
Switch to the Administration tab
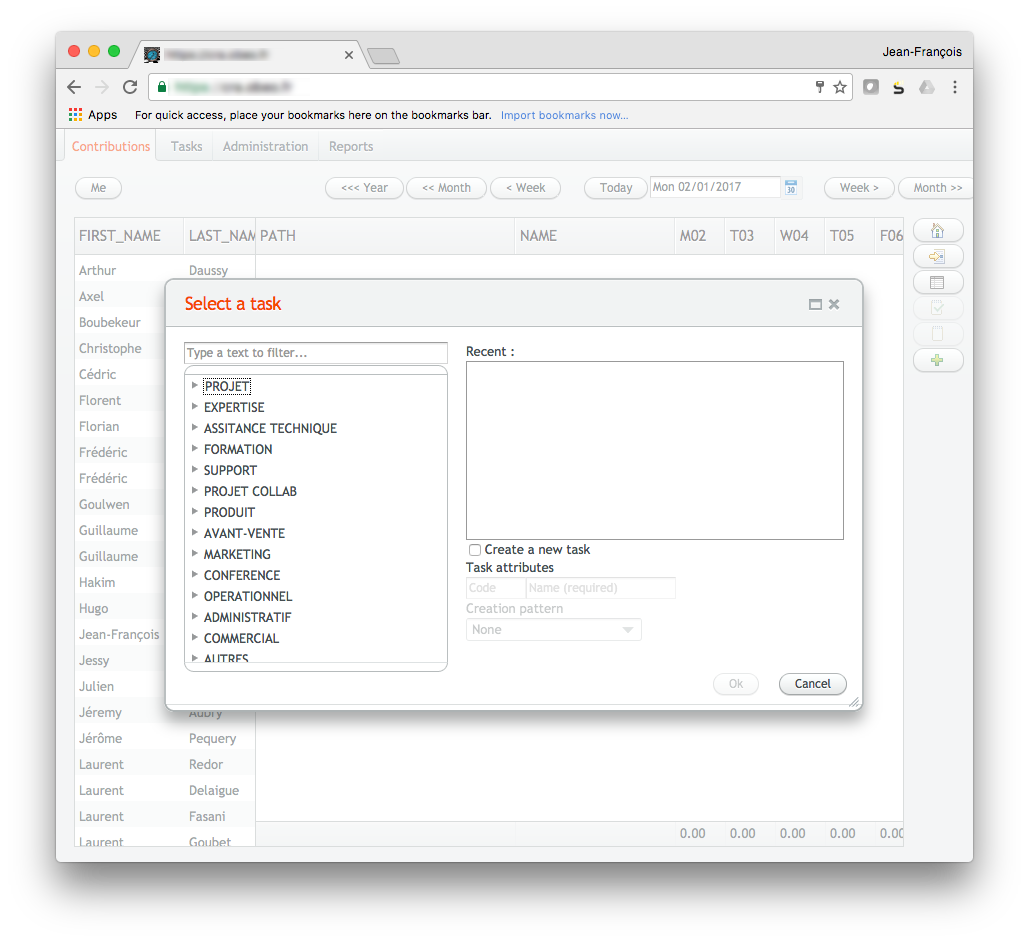tap(265, 146)
